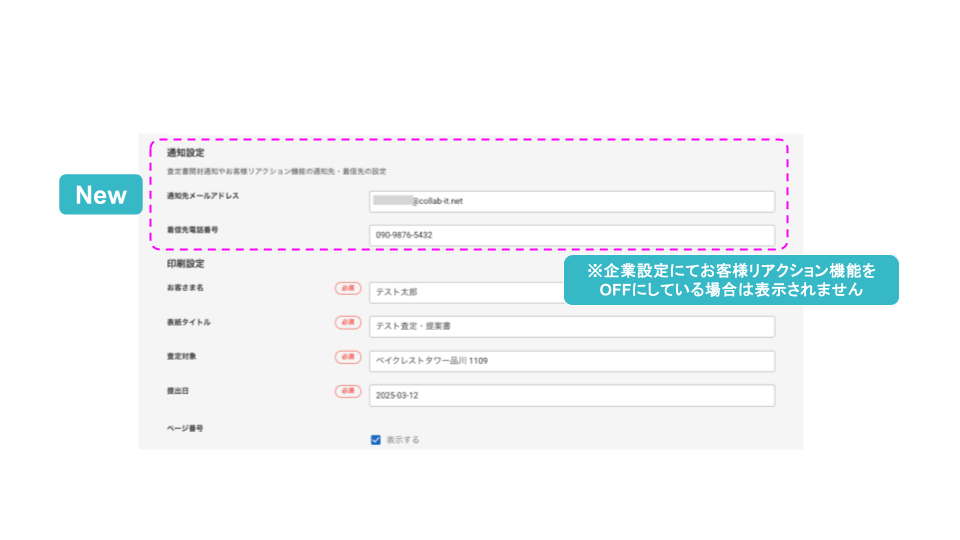Image resolution: width=960 pixels, height=540 pixels.
Task: Open the 提出日 date field 2025-03-12
Action: coord(571,395)
